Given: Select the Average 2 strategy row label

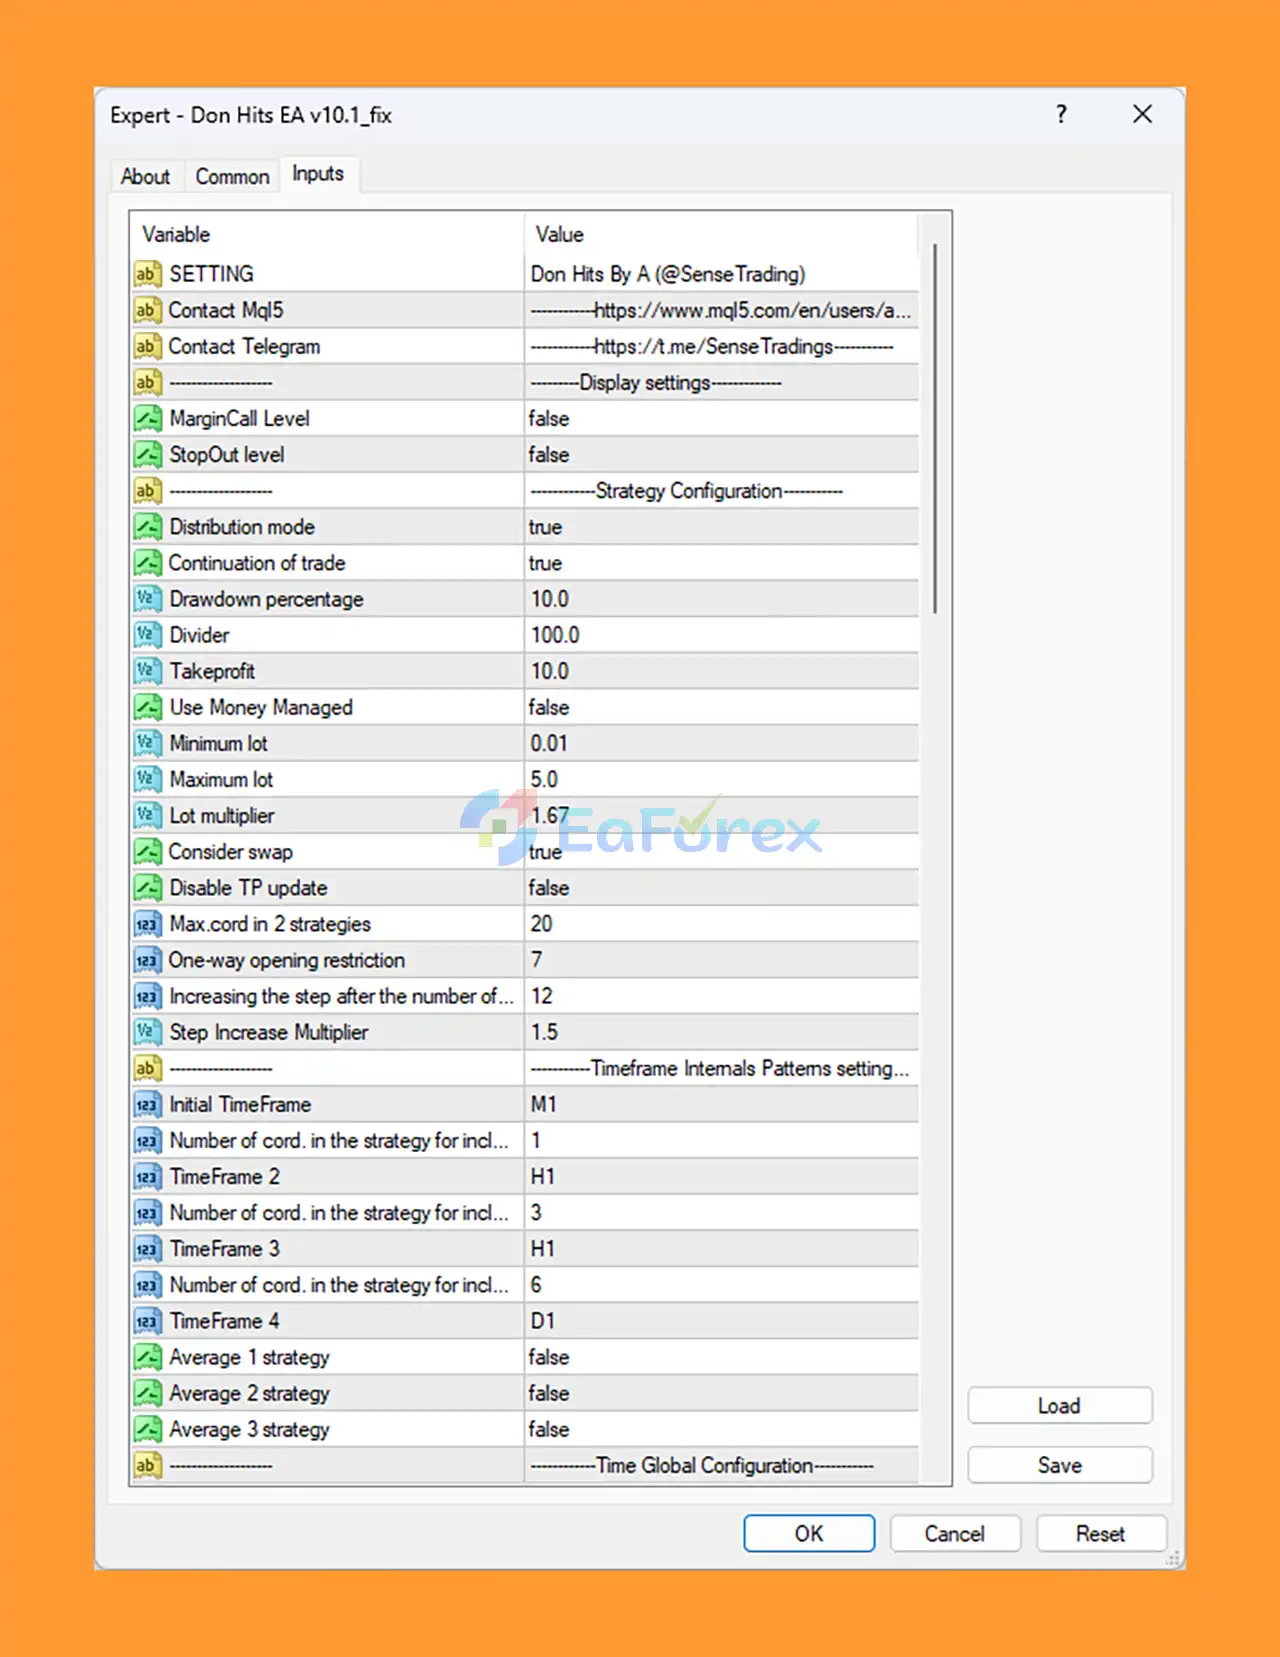Looking at the screenshot, I should click(249, 1393).
